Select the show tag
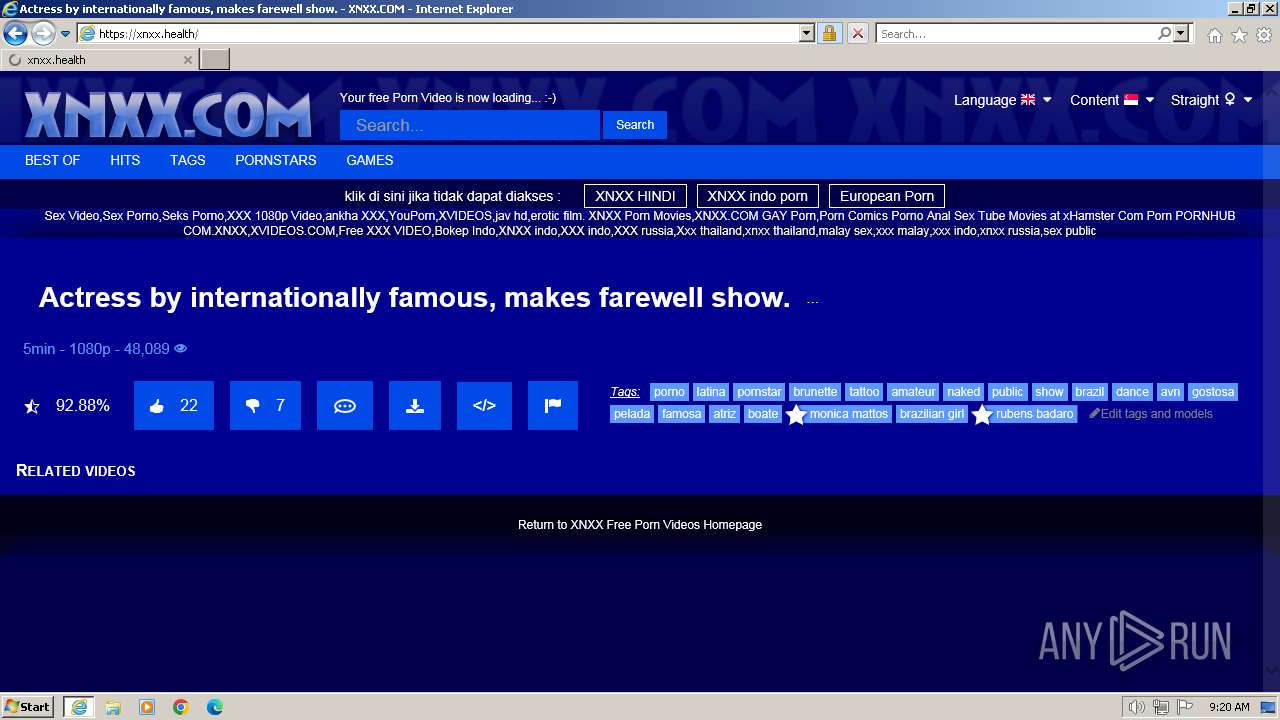This screenshot has height=720, width=1280. tap(1049, 392)
